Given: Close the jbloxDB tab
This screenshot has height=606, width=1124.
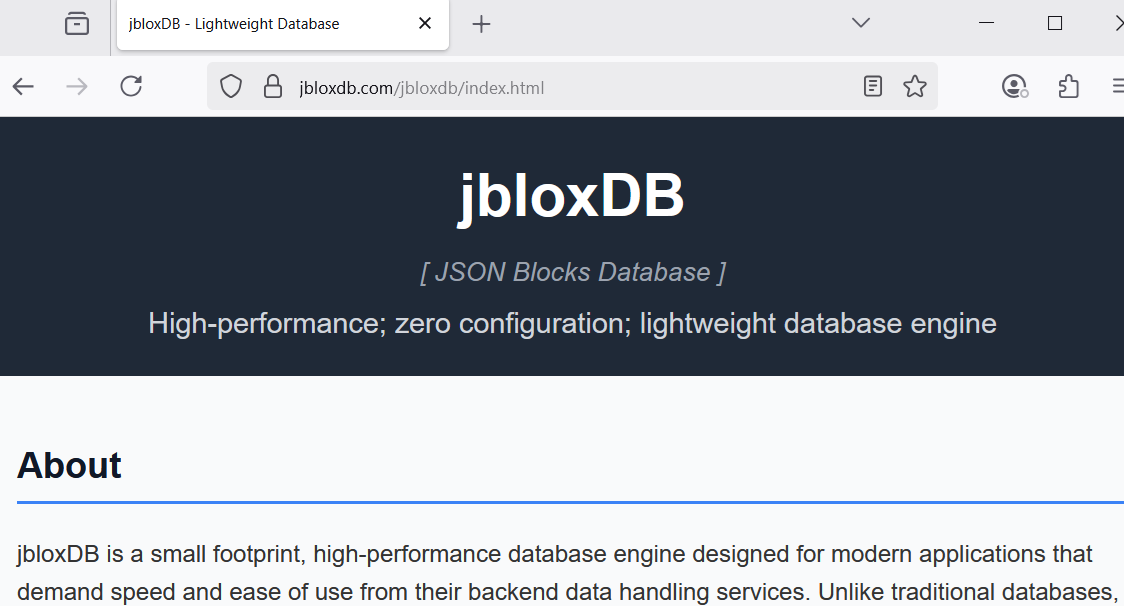Looking at the screenshot, I should 425,24.
